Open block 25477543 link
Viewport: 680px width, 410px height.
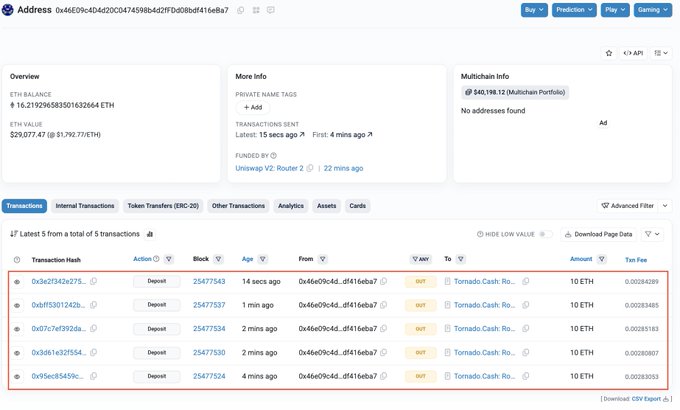point(209,281)
